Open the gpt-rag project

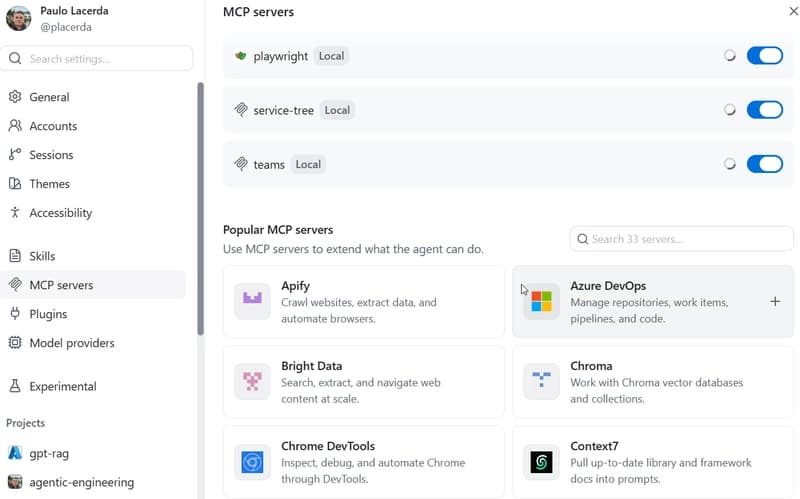point(93,453)
